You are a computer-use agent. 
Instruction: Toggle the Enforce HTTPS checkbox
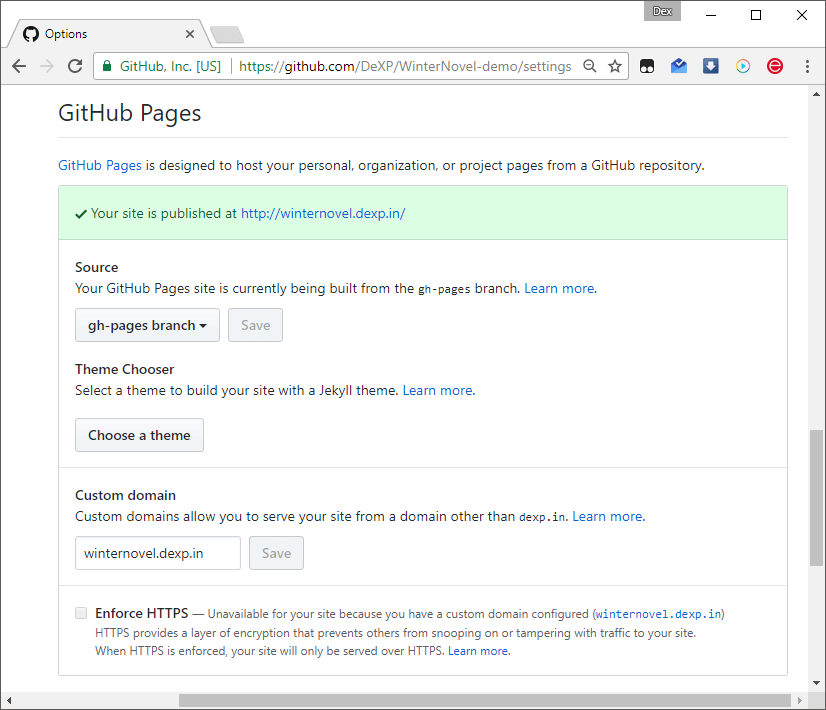[80, 613]
